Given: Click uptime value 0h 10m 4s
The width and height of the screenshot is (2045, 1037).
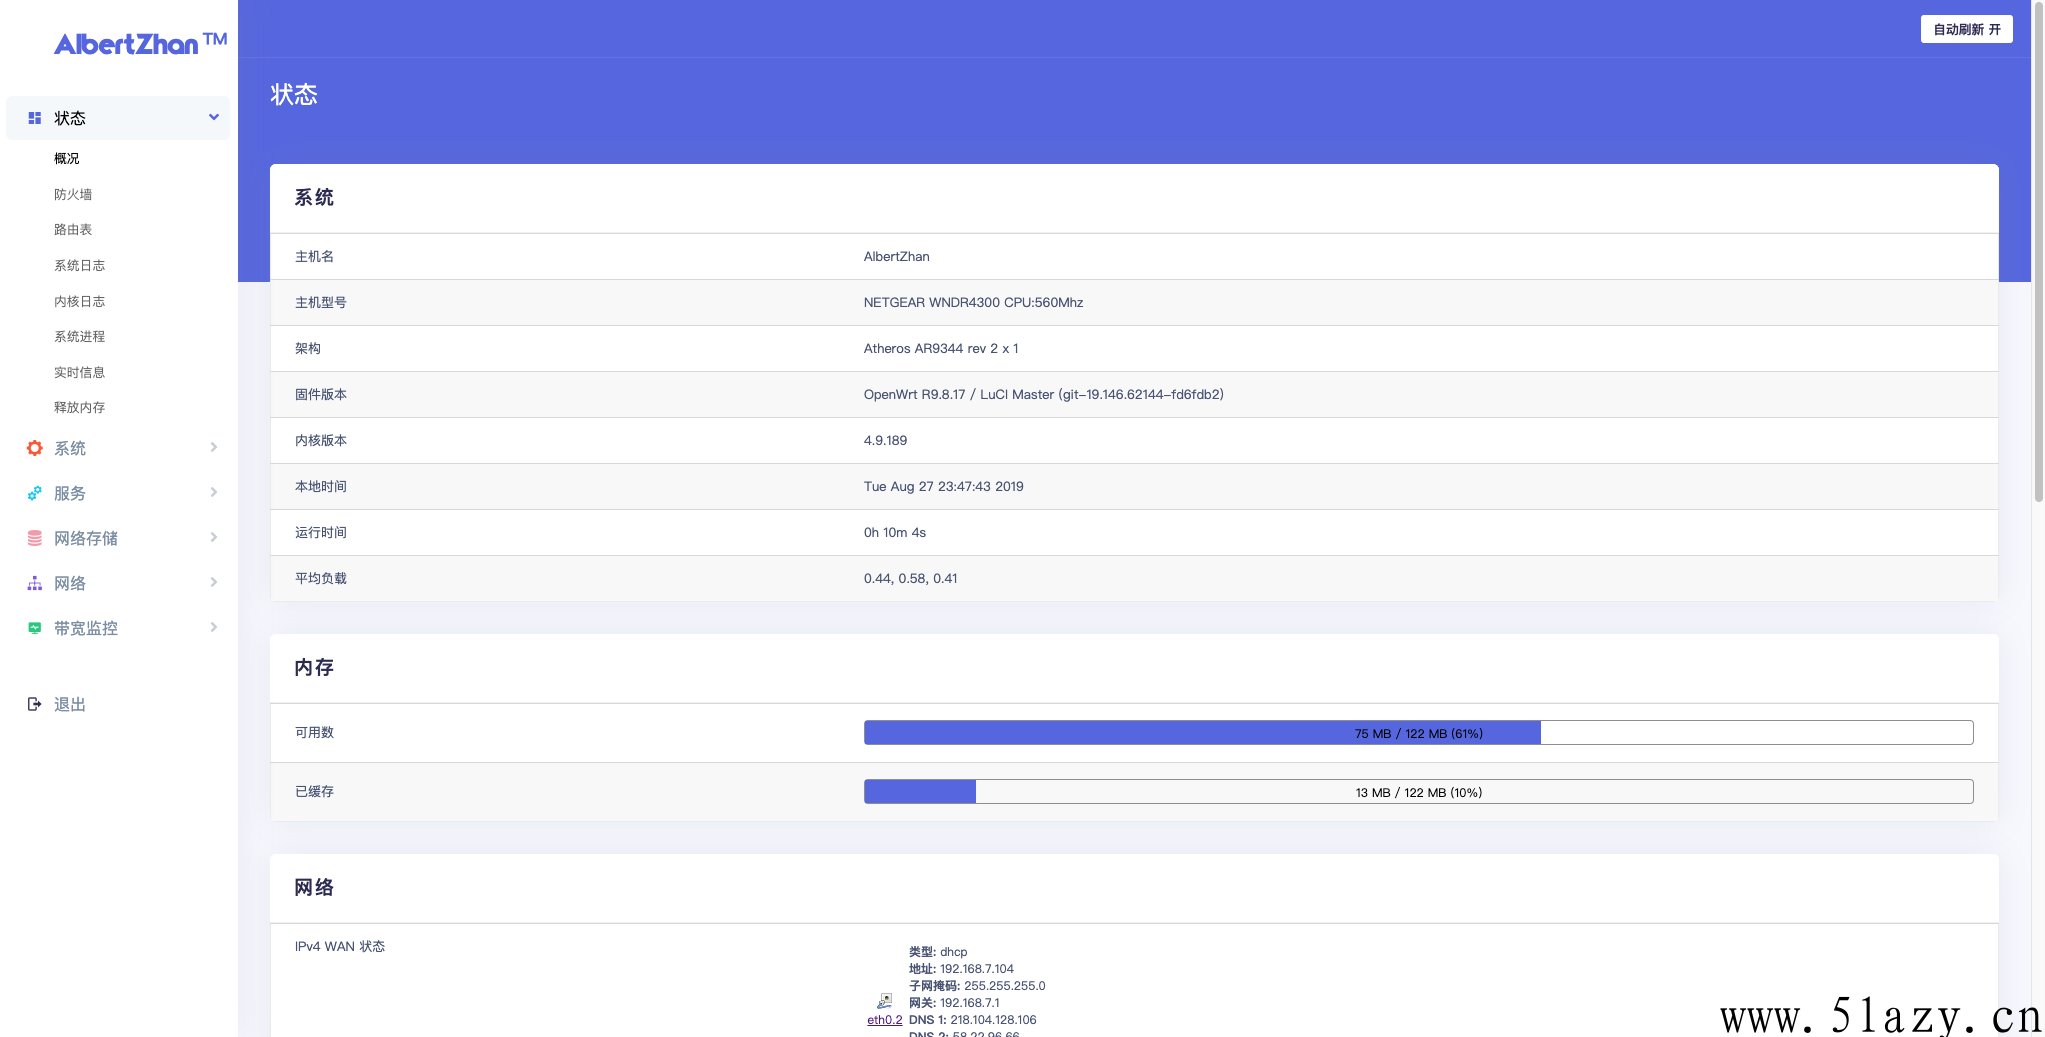Looking at the screenshot, I should 895,532.
